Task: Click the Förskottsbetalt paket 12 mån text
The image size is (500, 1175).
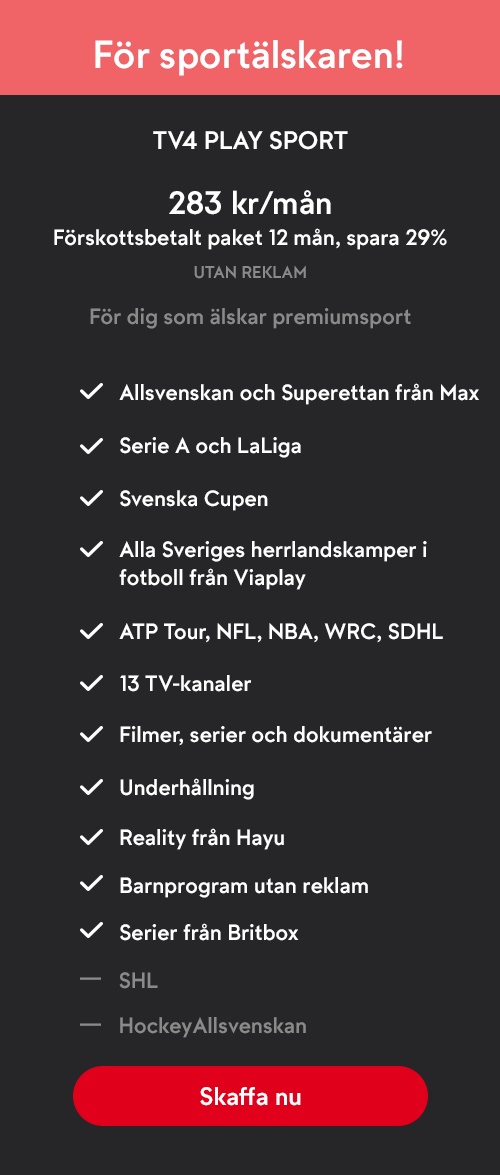Action: [197, 239]
